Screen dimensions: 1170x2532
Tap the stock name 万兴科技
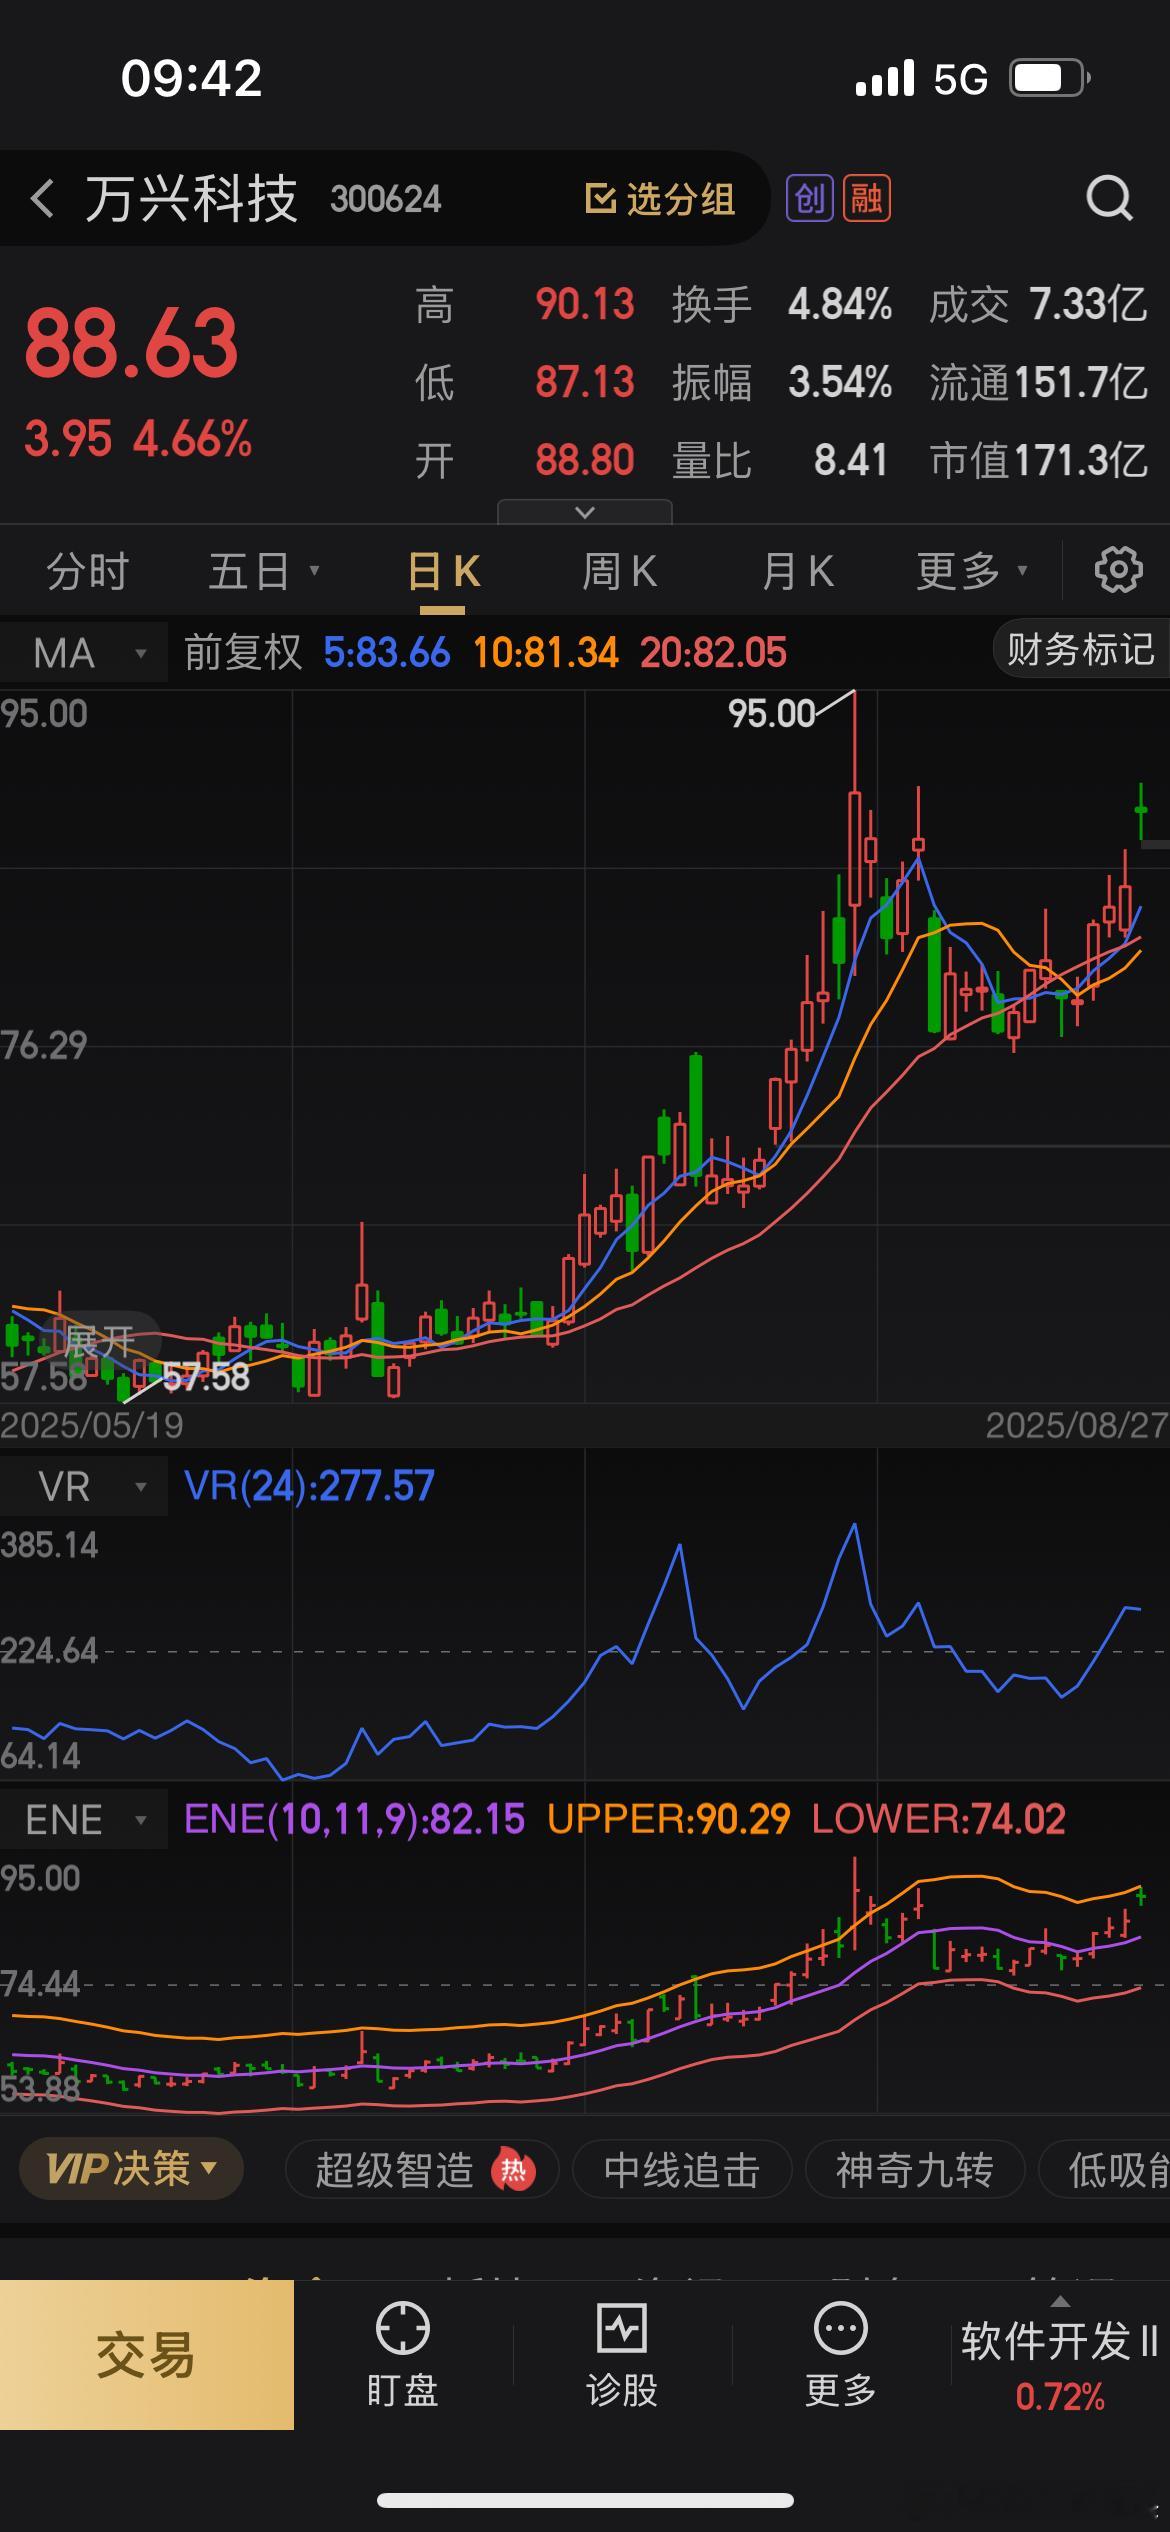click(x=191, y=198)
